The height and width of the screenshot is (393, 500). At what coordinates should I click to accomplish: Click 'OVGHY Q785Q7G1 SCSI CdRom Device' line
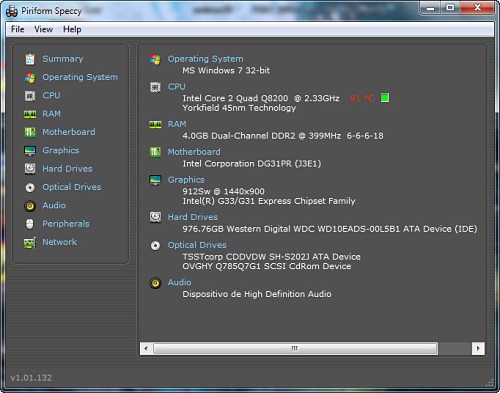tap(267, 266)
